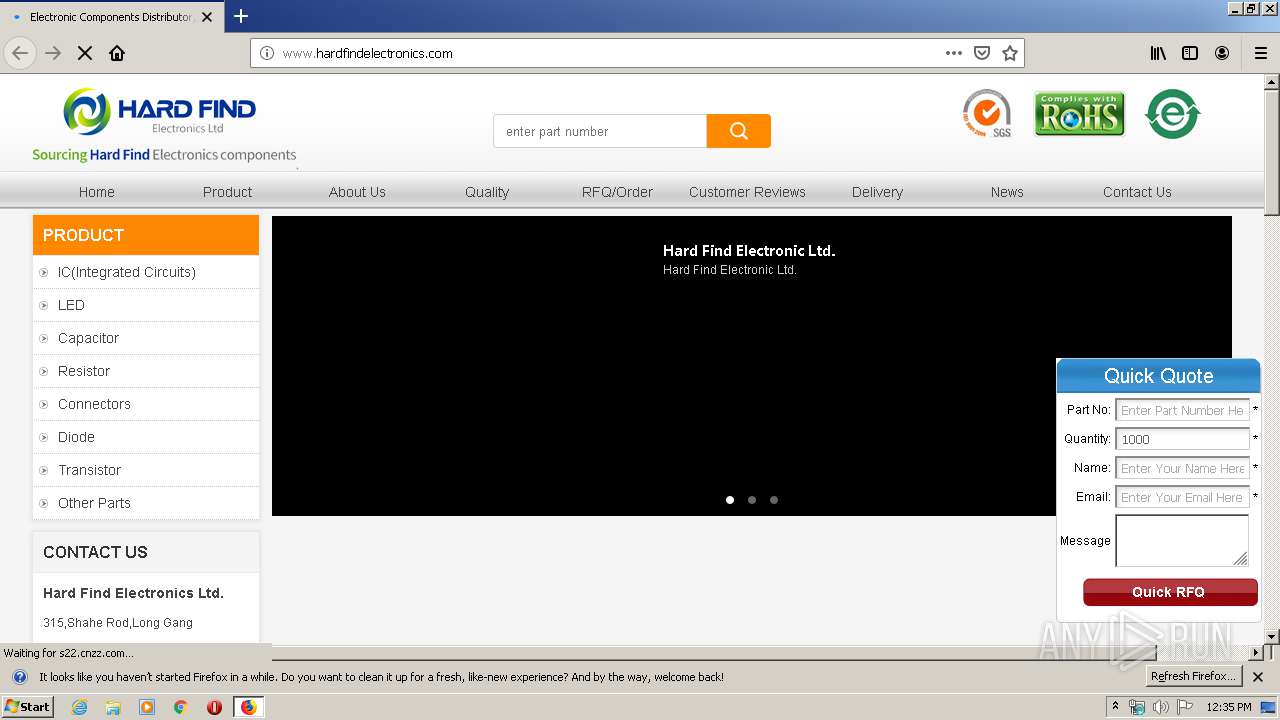Open Internet Explorer from the taskbar

pos(79,707)
